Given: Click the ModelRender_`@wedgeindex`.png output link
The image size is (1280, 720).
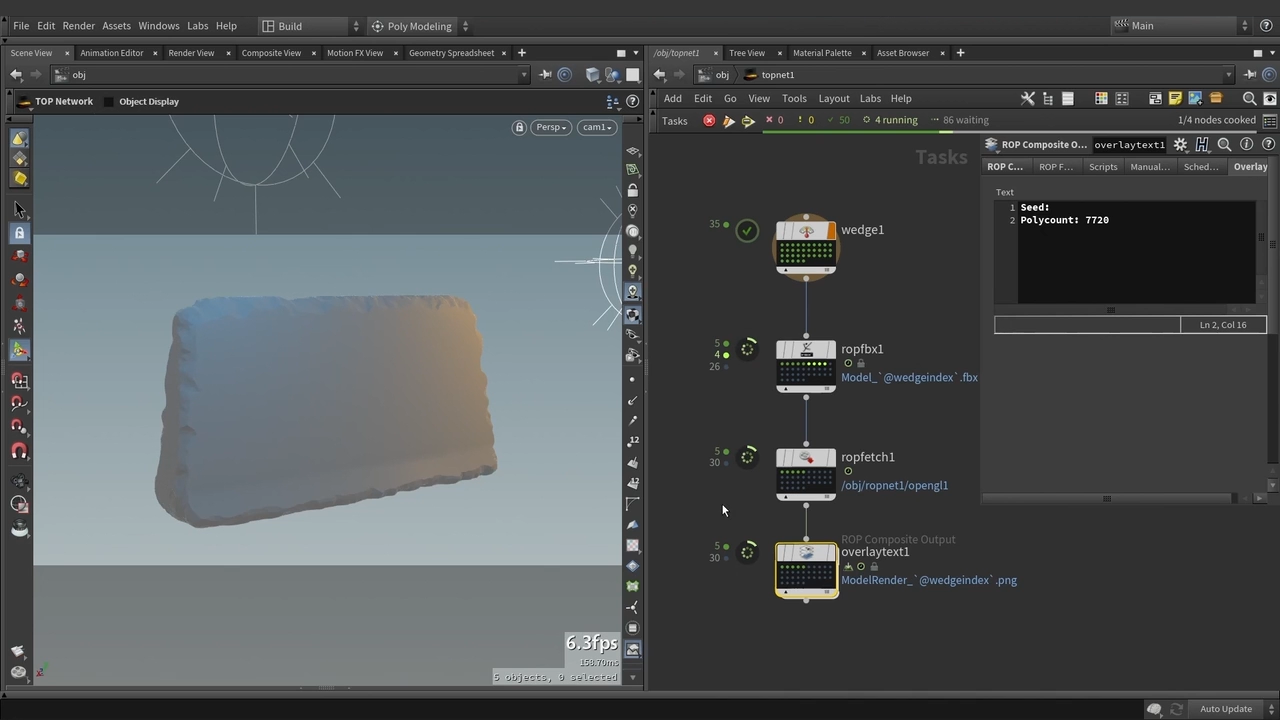Looking at the screenshot, I should point(929,580).
